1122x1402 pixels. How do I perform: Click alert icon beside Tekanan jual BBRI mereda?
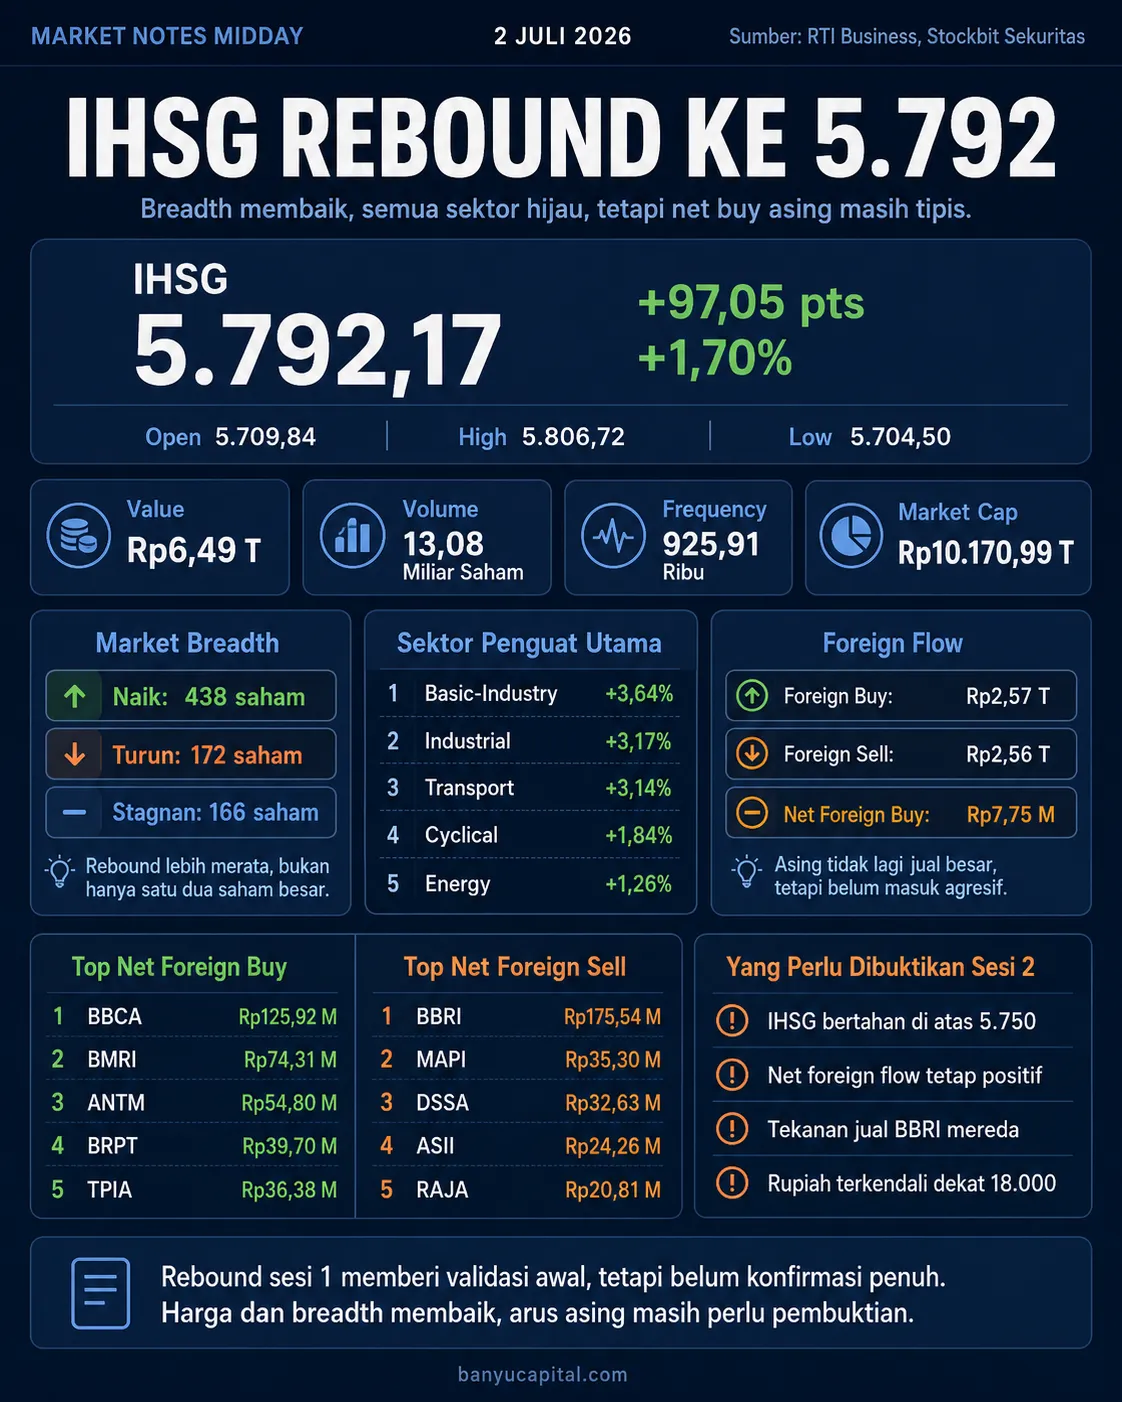[x=732, y=1129]
